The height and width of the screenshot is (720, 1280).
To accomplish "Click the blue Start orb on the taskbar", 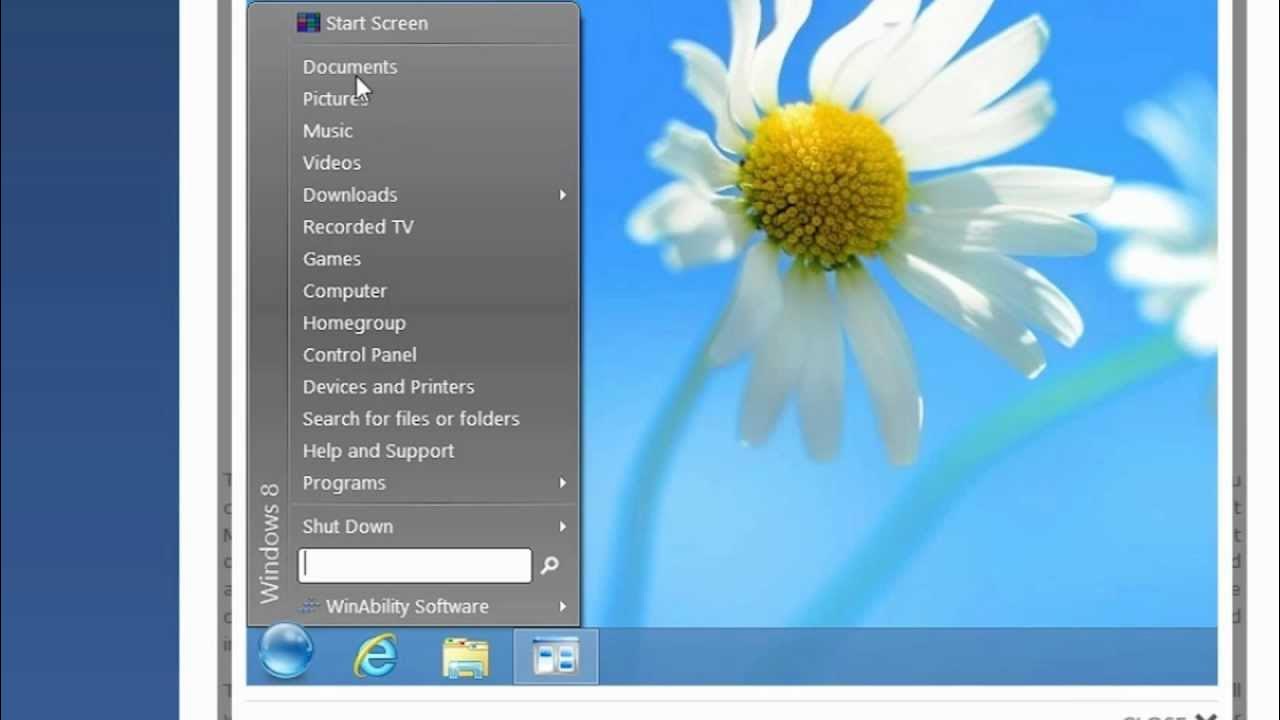I will pyautogui.click(x=285, y=655).
